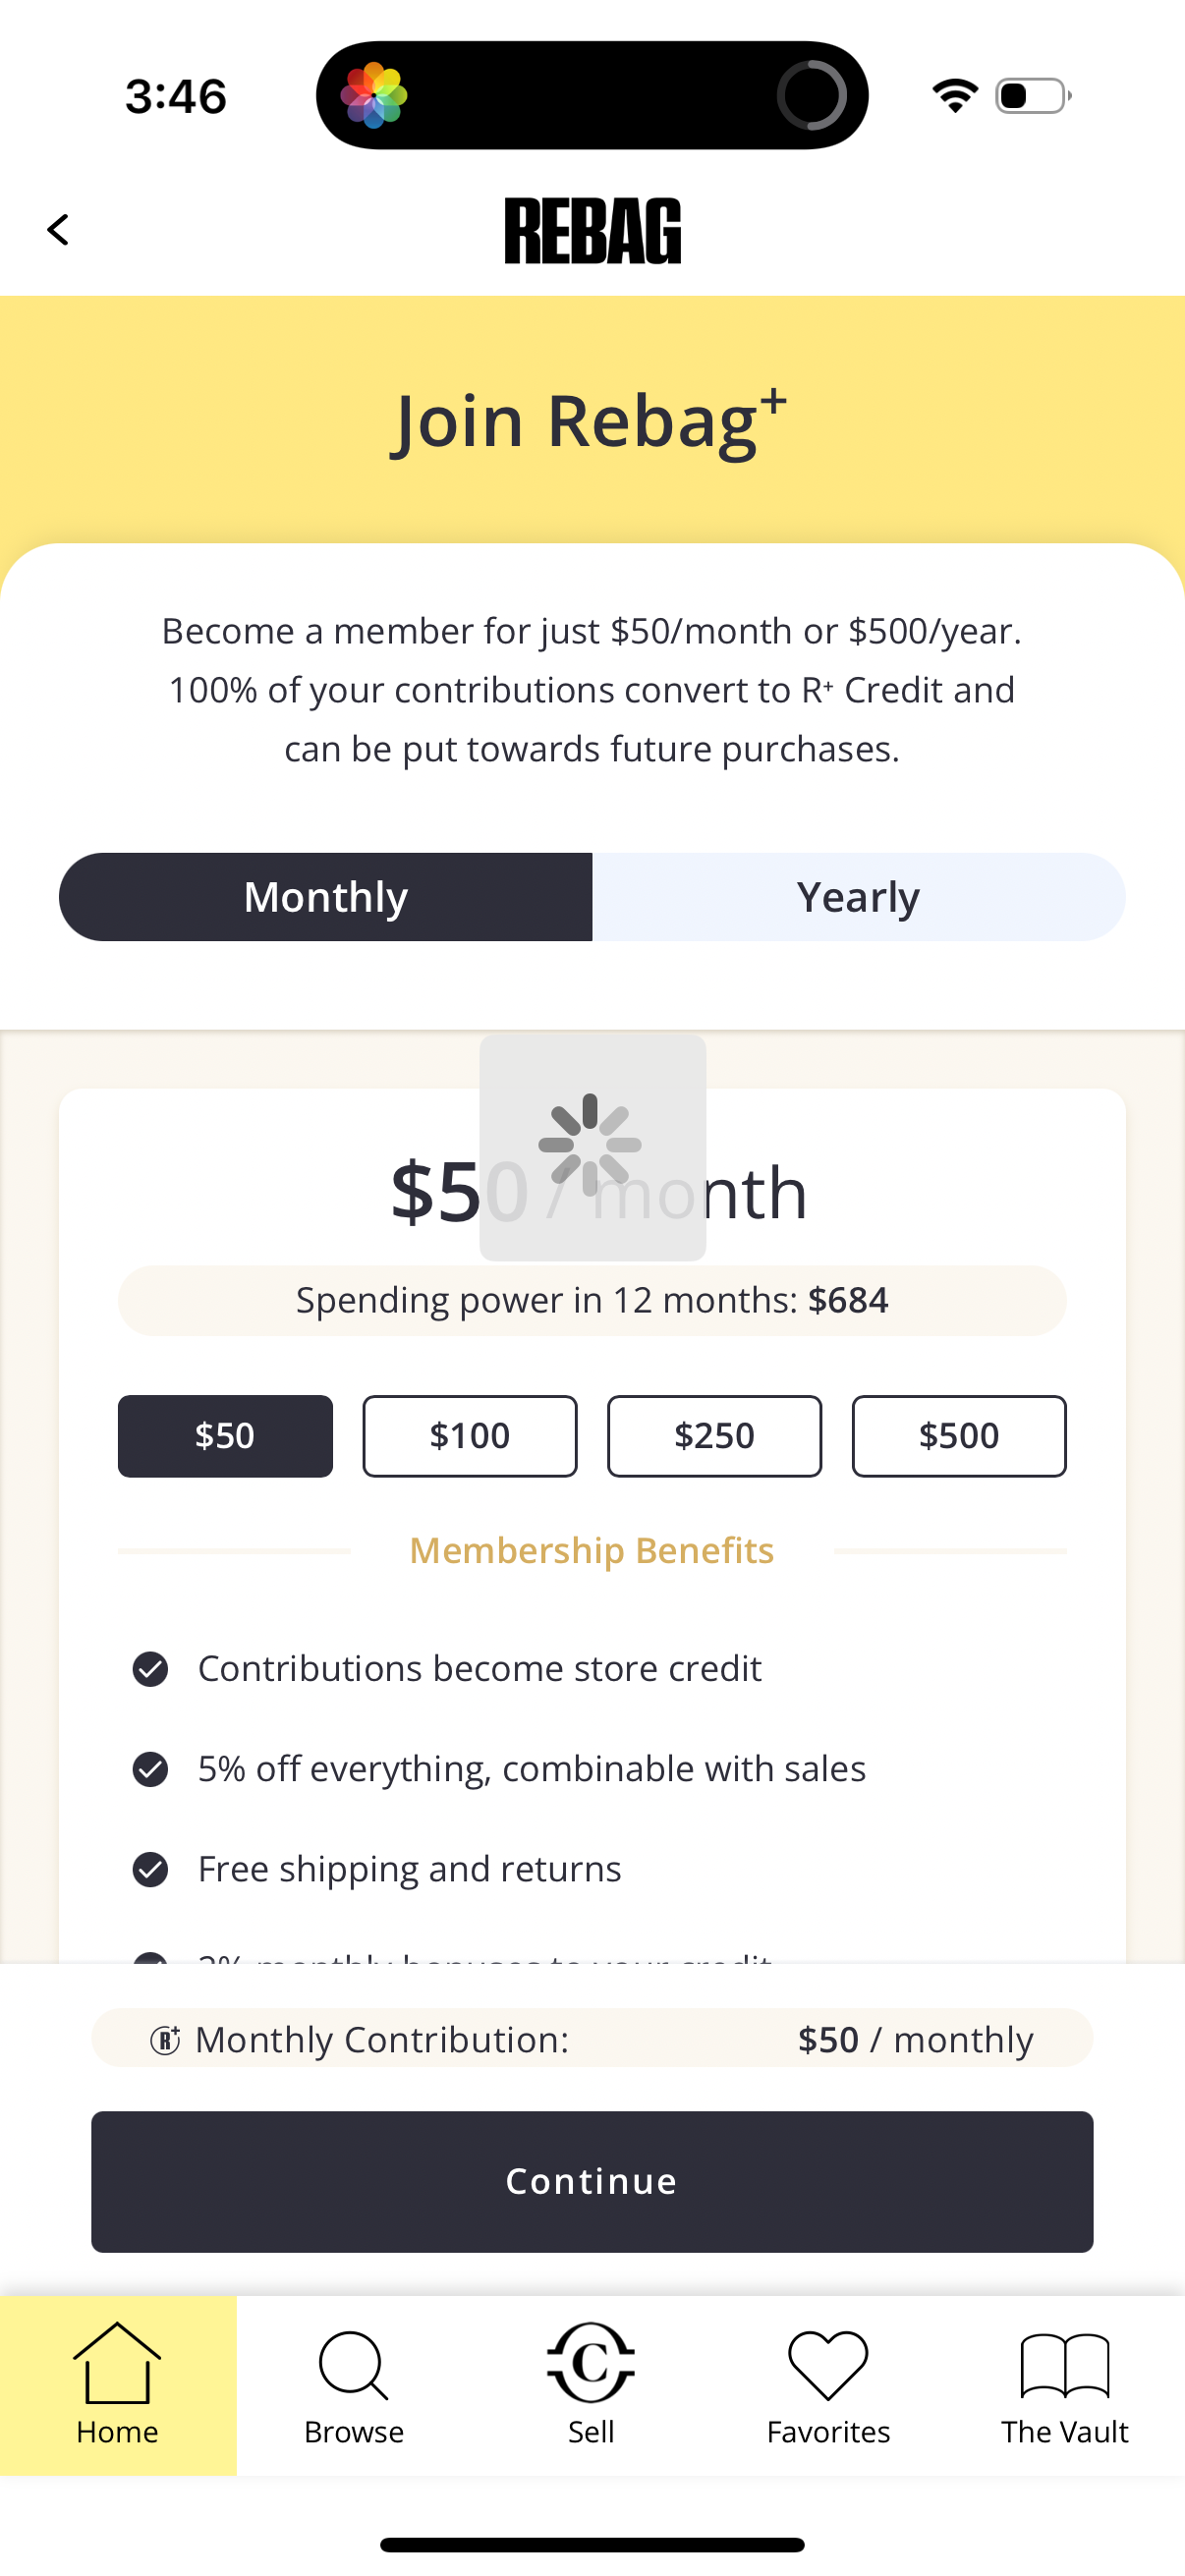Choose the $250 contribution option
The width and height of the screenshot is (1185, 2576).
coord(714,1436)
